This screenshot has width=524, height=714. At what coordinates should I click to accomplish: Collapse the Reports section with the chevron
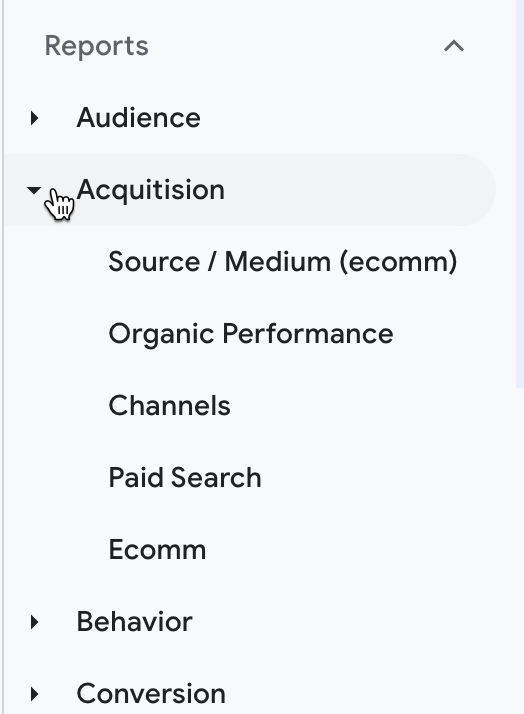pyautogui.click(x=454, y=46)
